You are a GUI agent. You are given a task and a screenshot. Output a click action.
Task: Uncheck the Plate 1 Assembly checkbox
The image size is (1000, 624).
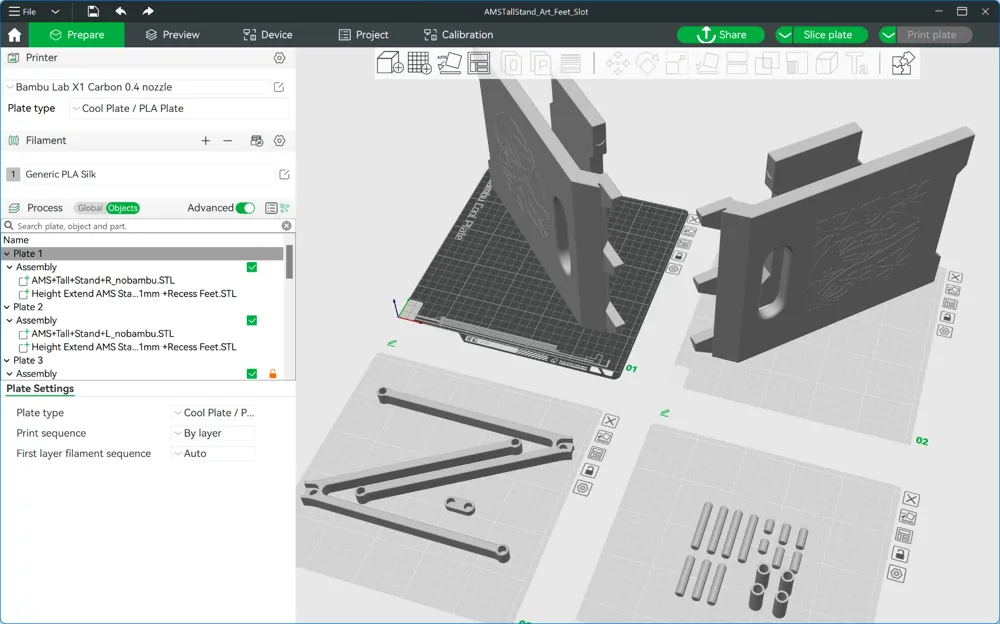coord(252,267)
